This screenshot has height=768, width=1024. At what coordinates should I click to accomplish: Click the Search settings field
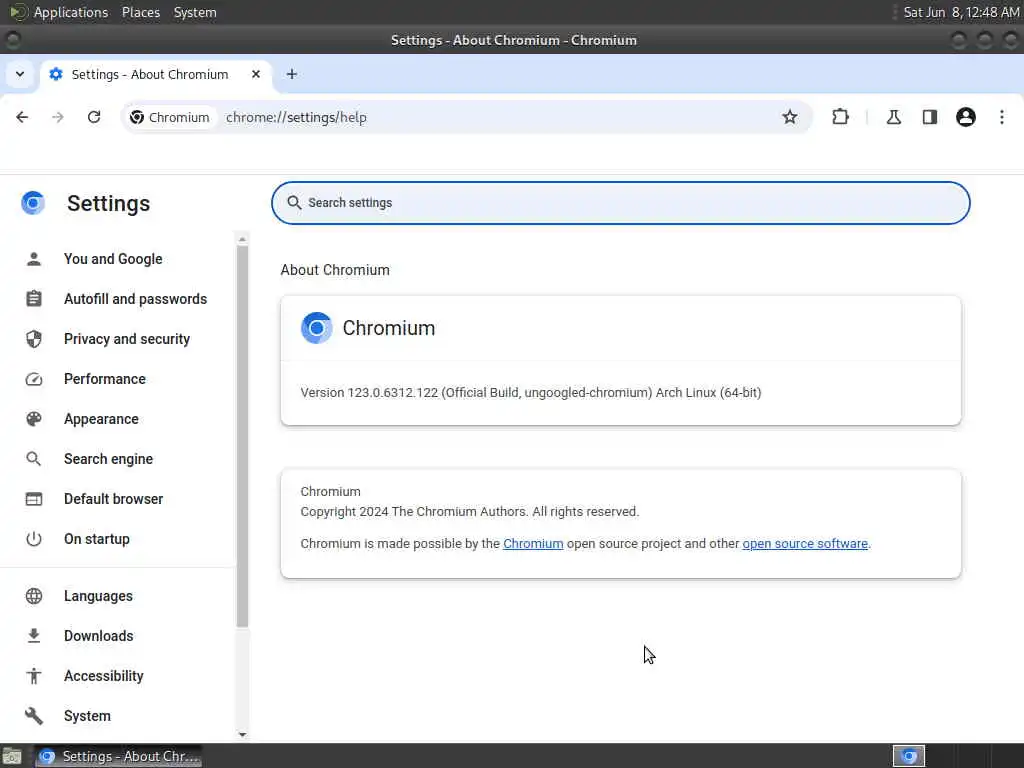pos(620,203)
